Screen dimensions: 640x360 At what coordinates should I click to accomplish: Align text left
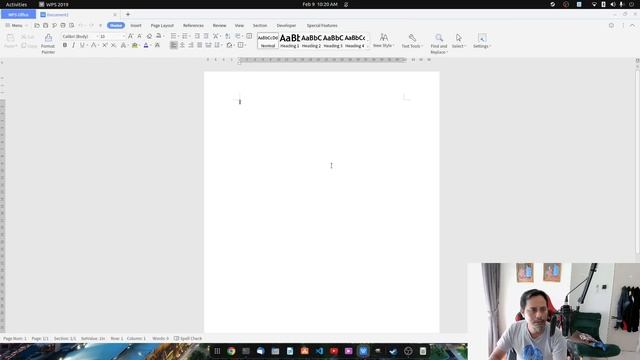(174, 45)
